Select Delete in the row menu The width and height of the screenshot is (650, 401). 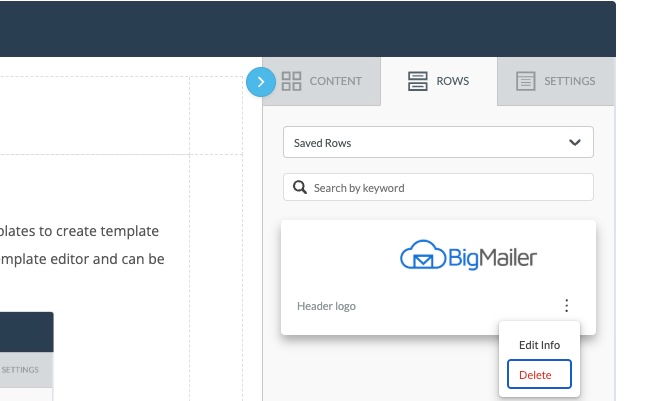point(539,374)
